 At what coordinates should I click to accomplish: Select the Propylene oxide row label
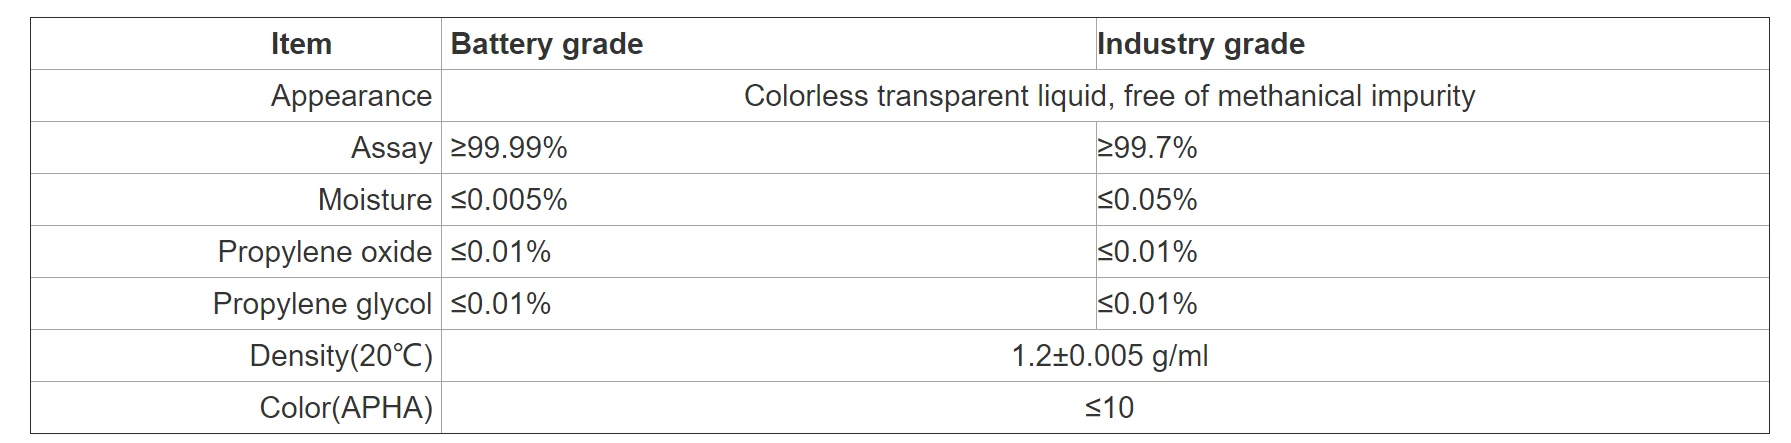click(x=324, y=252)
